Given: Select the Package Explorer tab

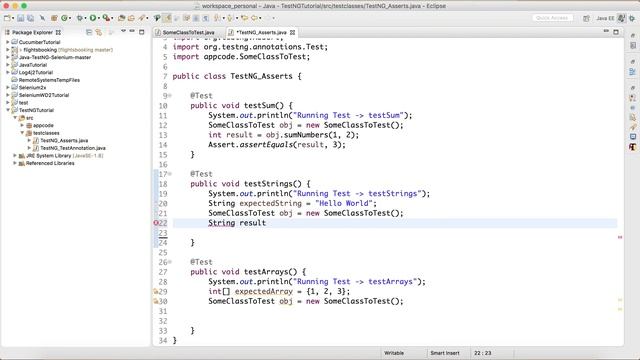Looking at the screenshot, I should 32,32.
